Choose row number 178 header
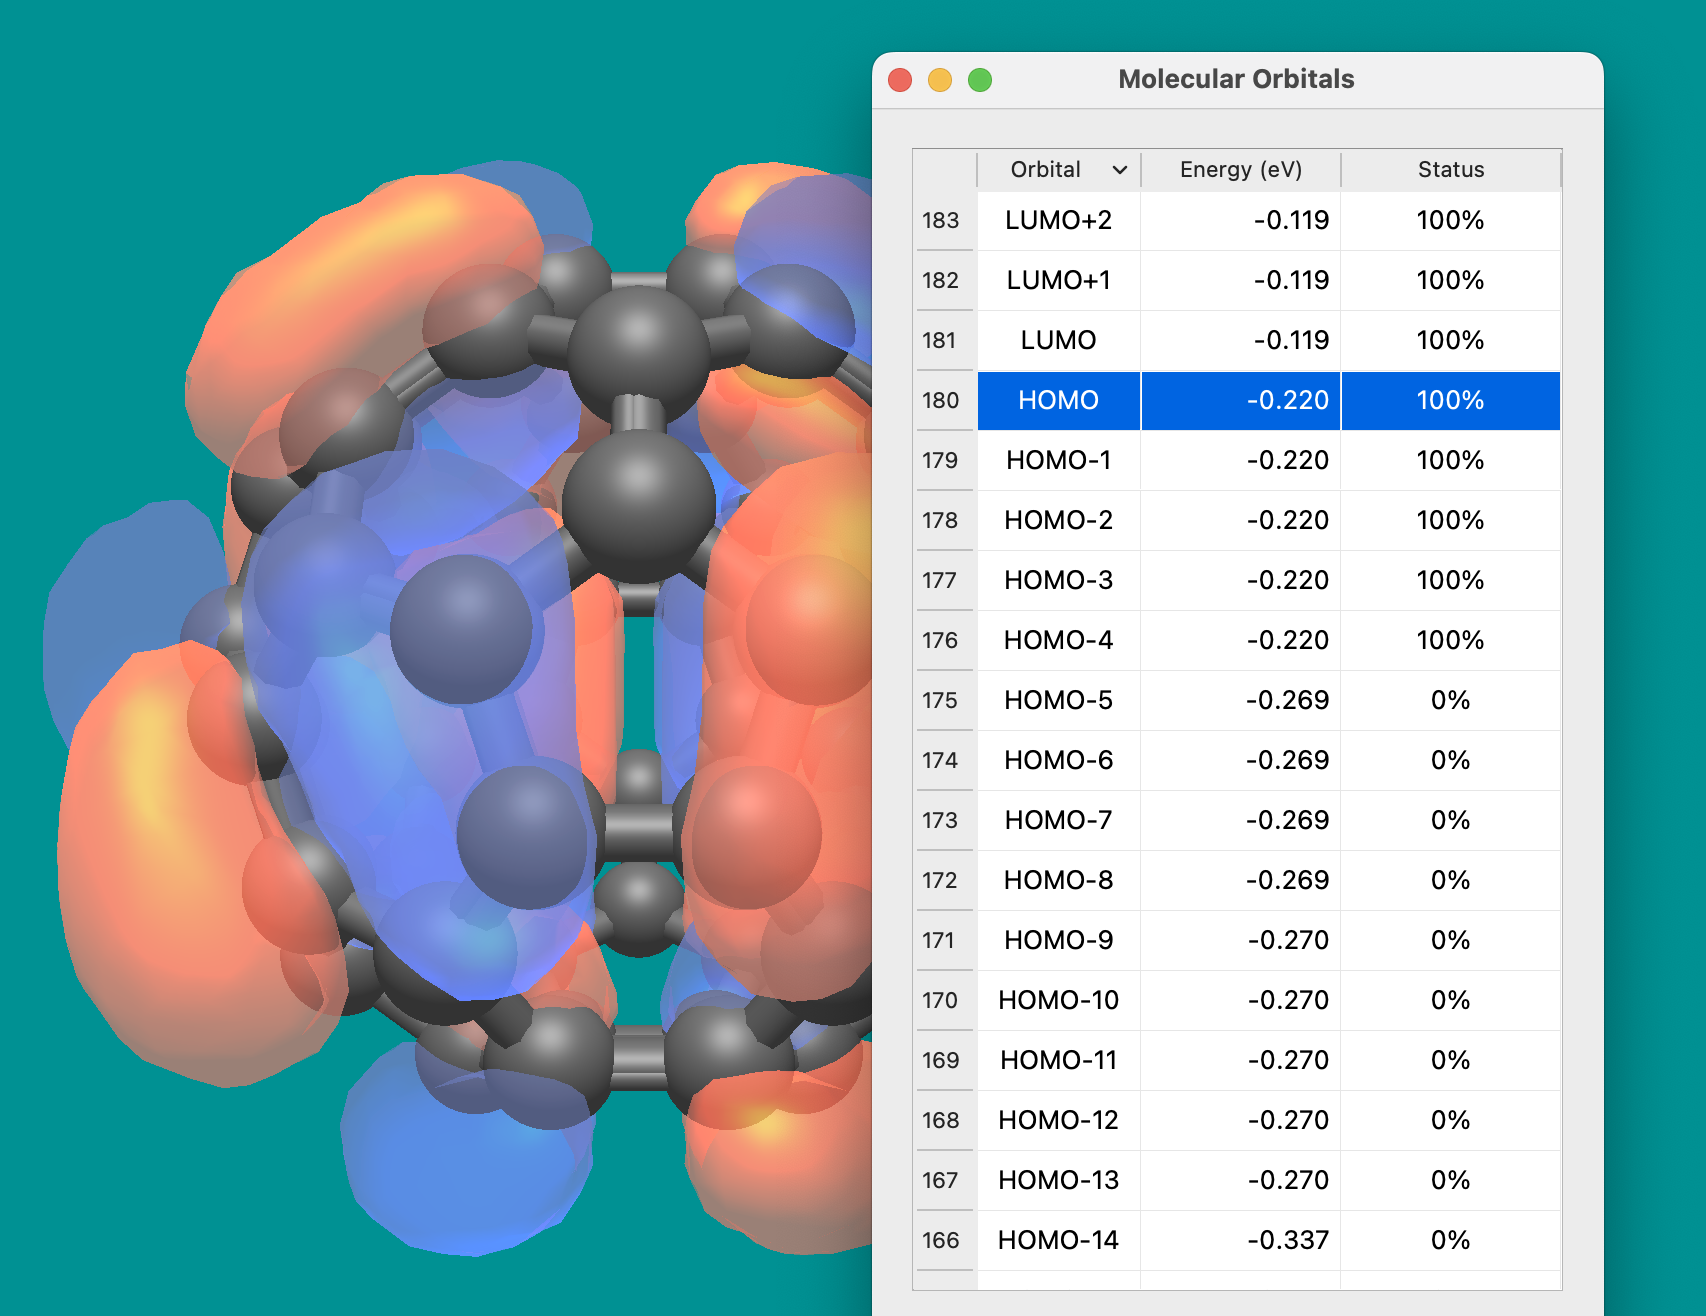 pos(940,521)
